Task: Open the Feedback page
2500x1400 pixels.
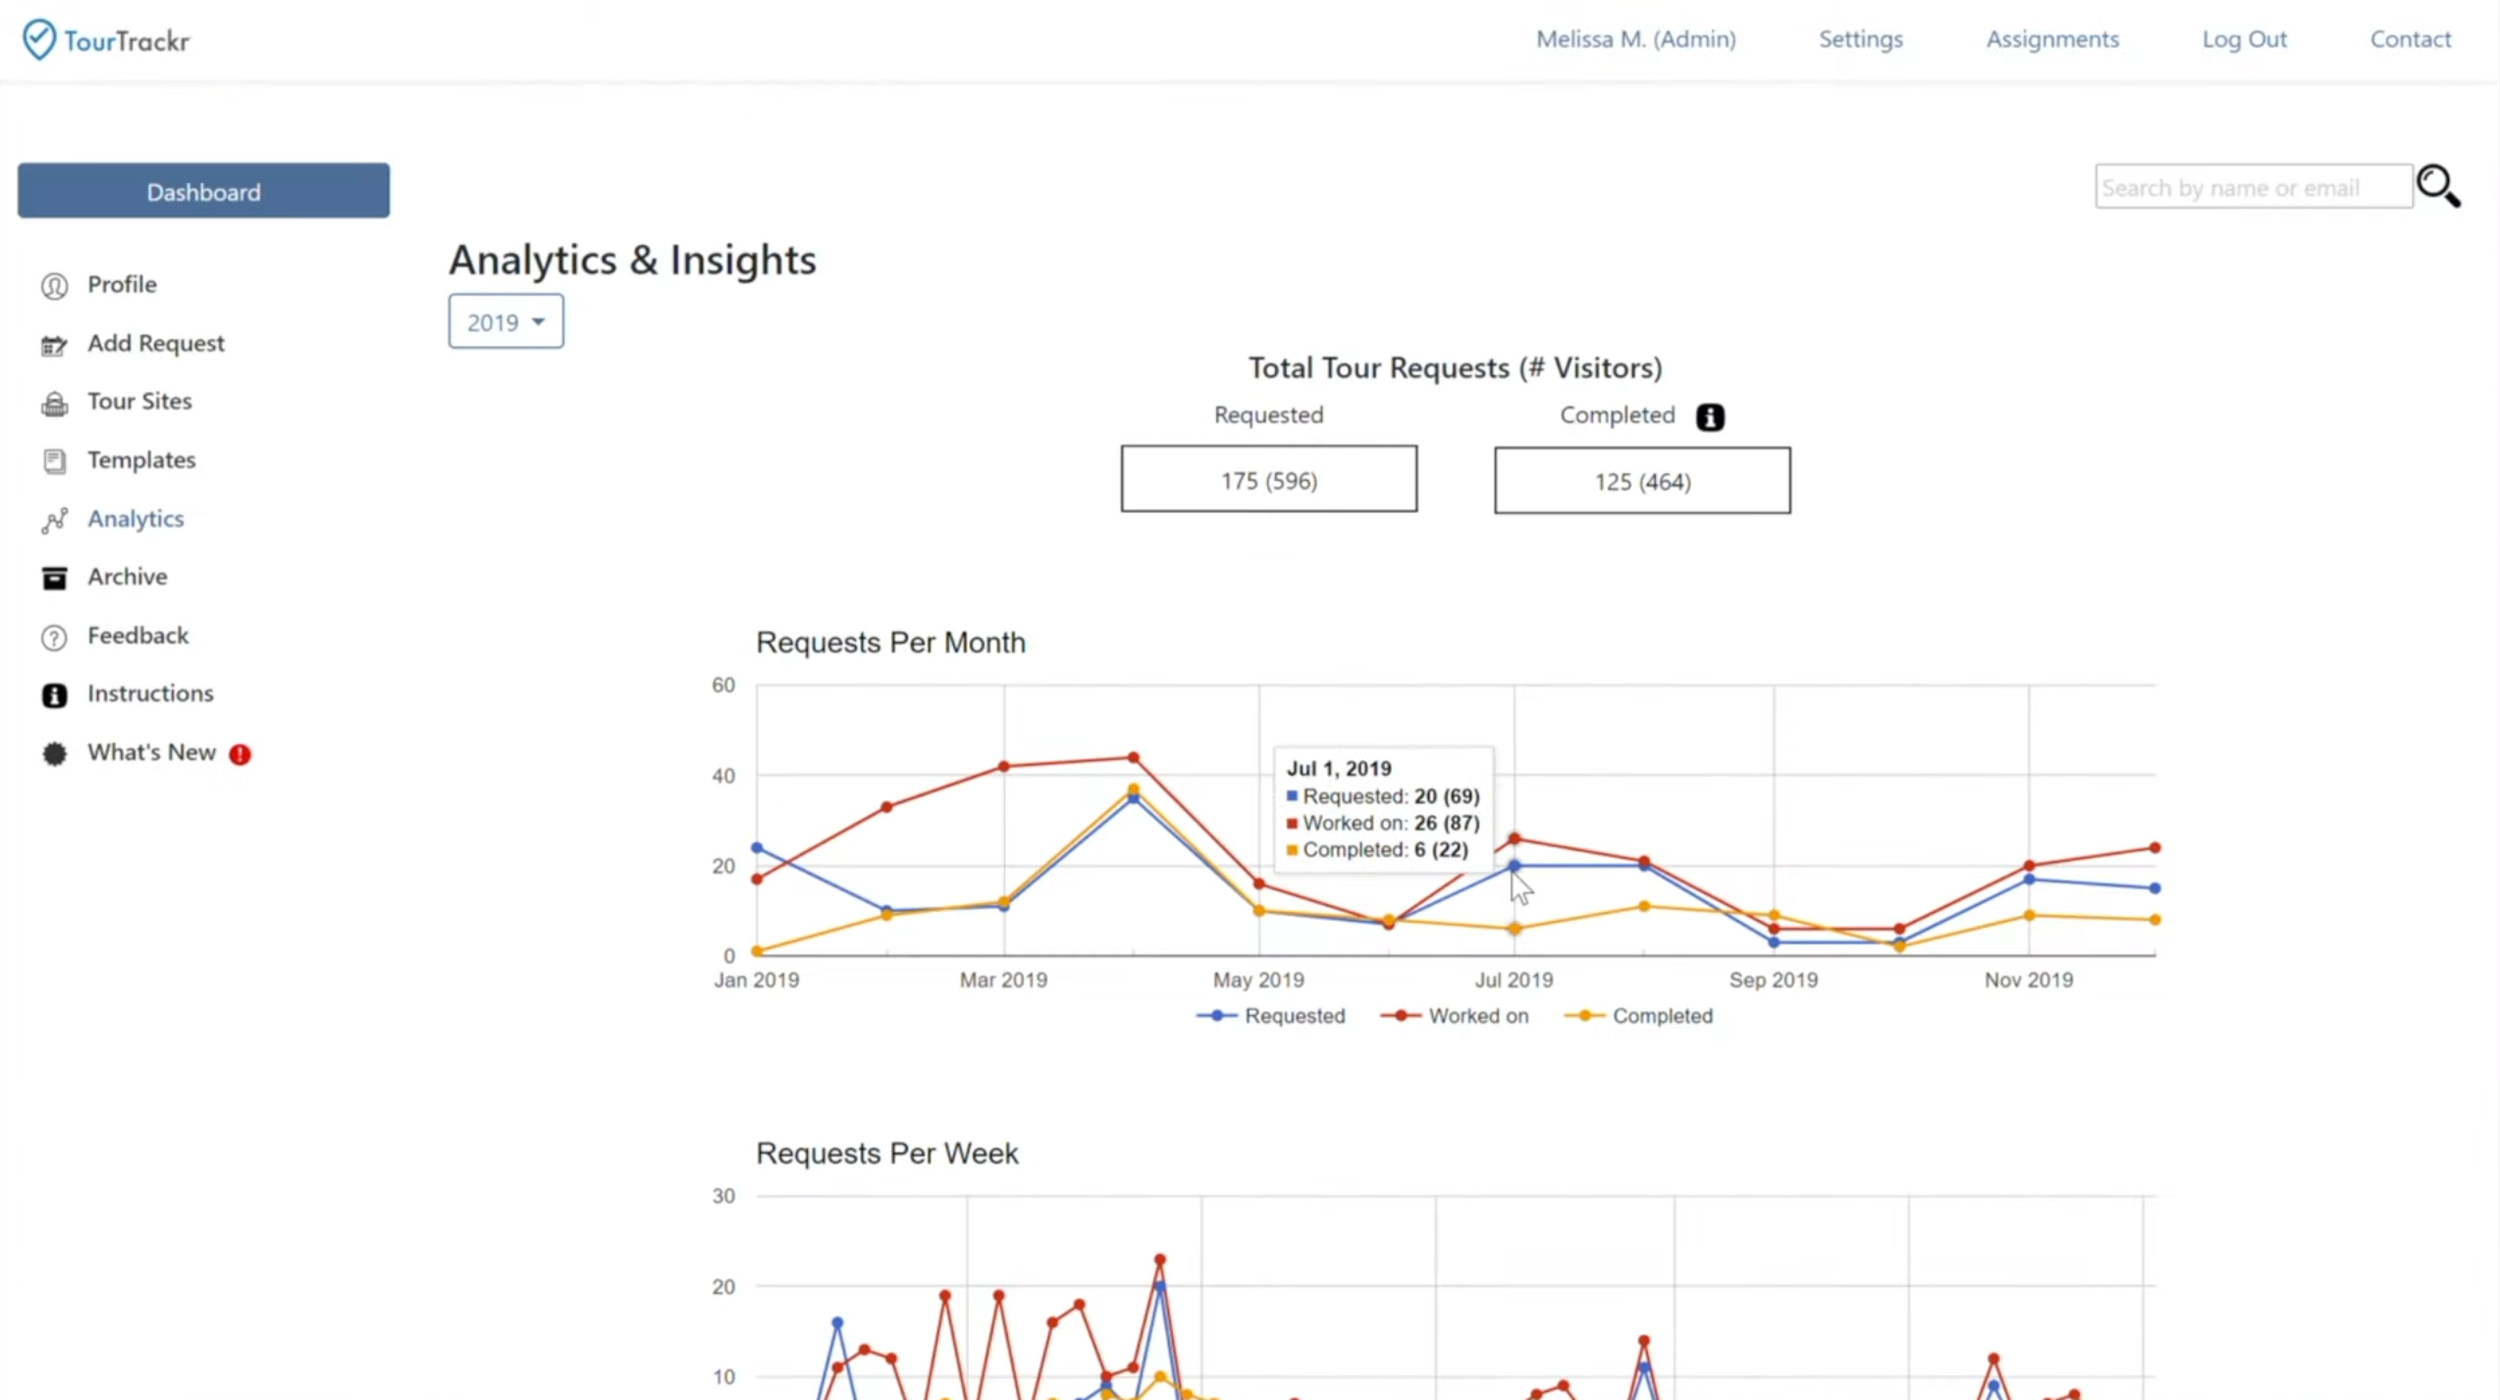Action: click(x=138, y=636)
